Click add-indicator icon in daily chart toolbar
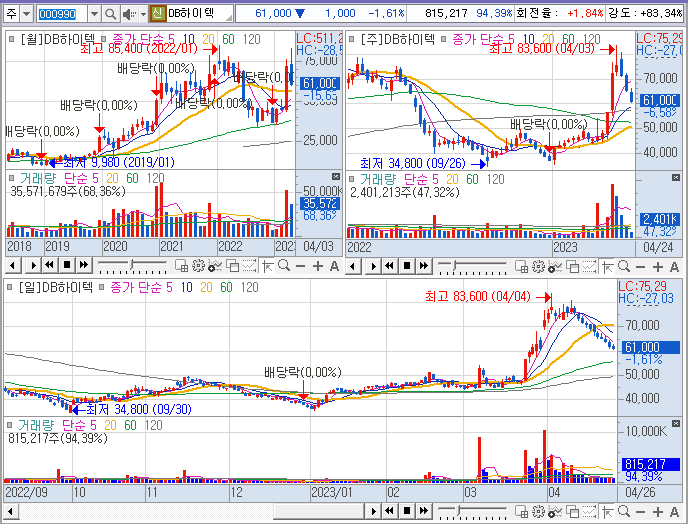Screen dimensions: 688x524 555,511
